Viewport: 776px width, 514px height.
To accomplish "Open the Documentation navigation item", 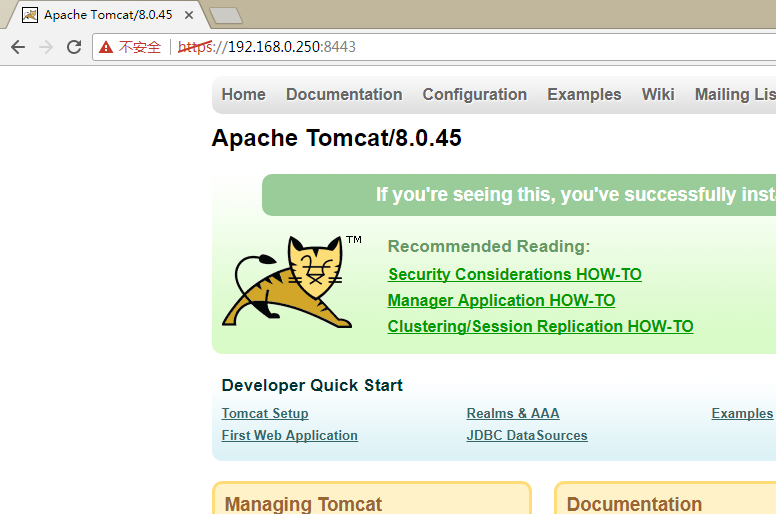I will 344,94.
